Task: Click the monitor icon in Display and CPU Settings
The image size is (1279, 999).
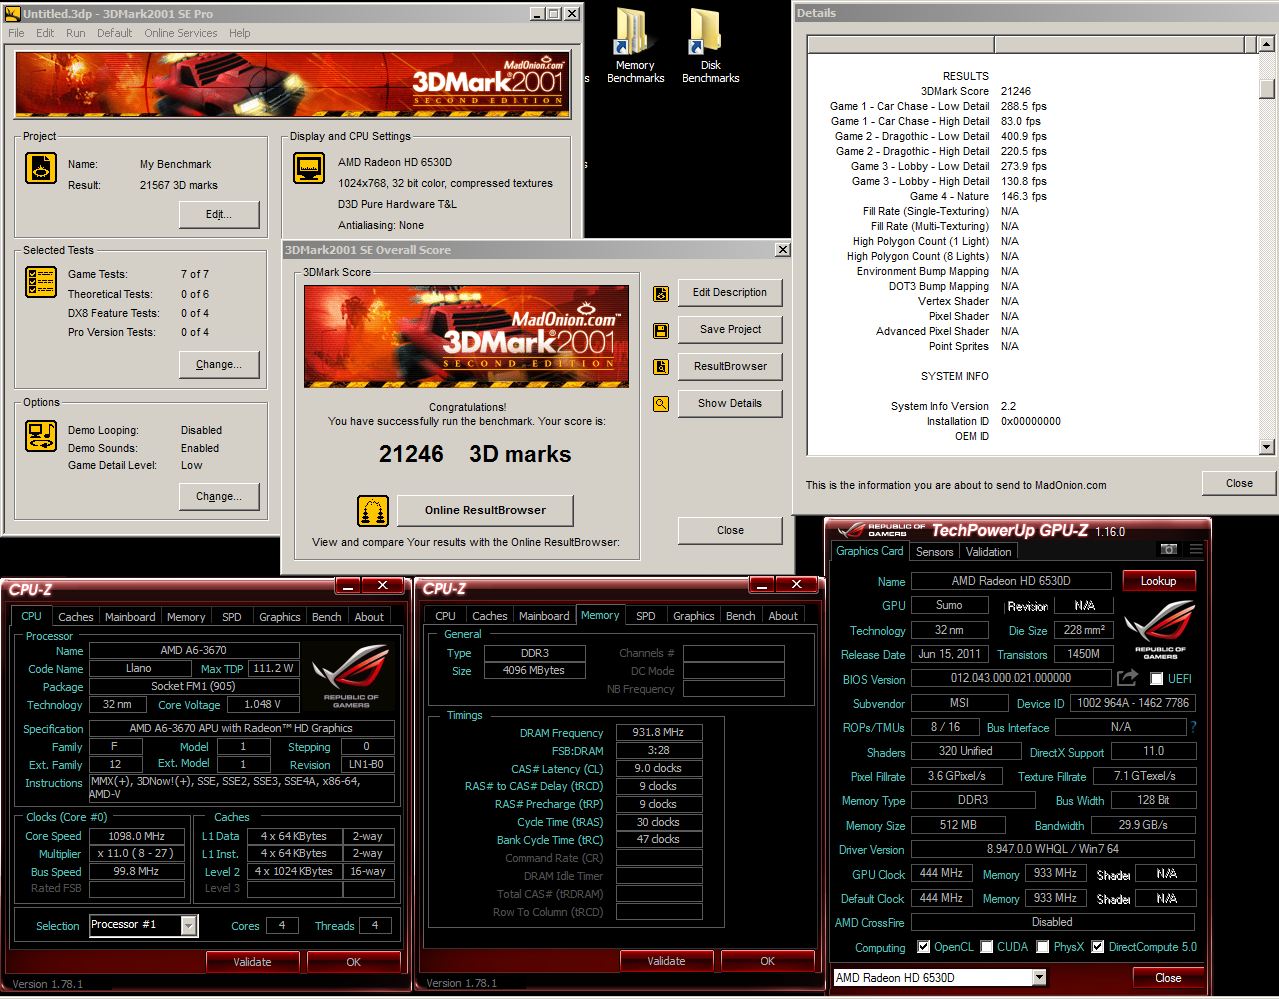Action: point(309,168)
